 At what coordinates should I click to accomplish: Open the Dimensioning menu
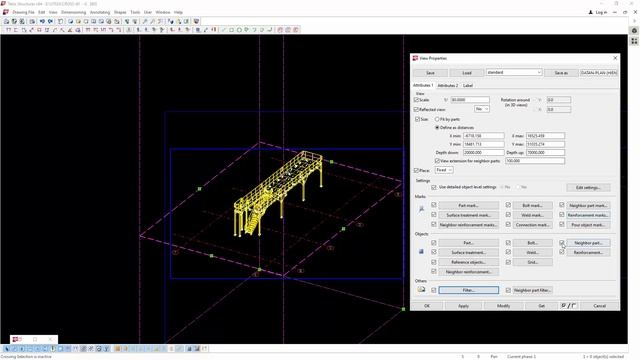[x=73, y=12]
